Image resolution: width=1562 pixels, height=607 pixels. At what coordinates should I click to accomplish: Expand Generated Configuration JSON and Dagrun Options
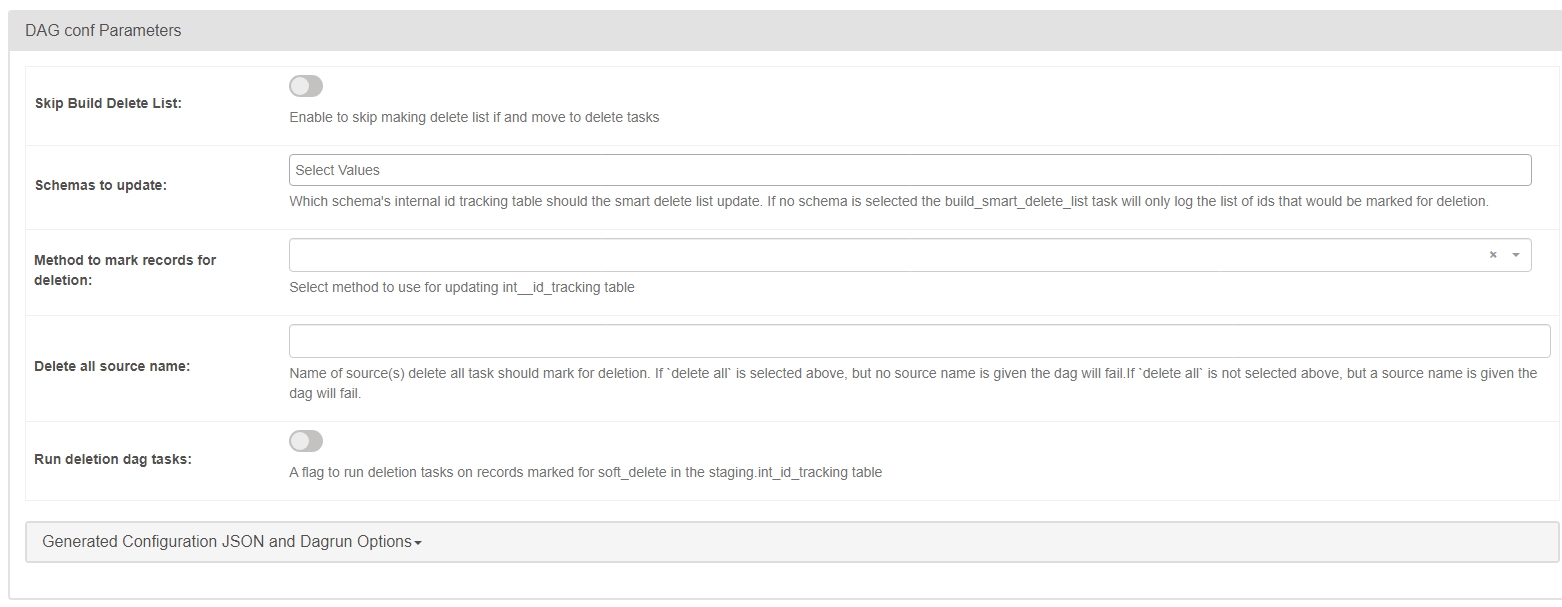[226, 542]
